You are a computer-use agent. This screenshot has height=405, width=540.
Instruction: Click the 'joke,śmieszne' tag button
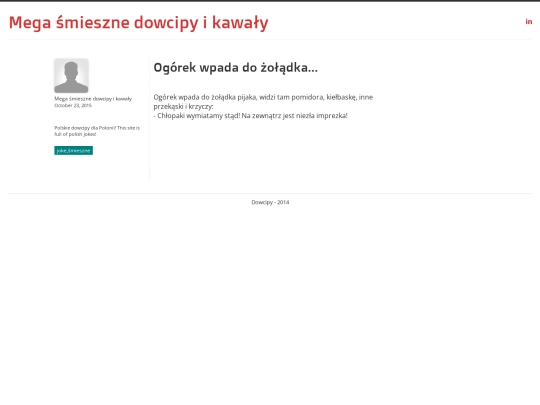pos(73,150)
